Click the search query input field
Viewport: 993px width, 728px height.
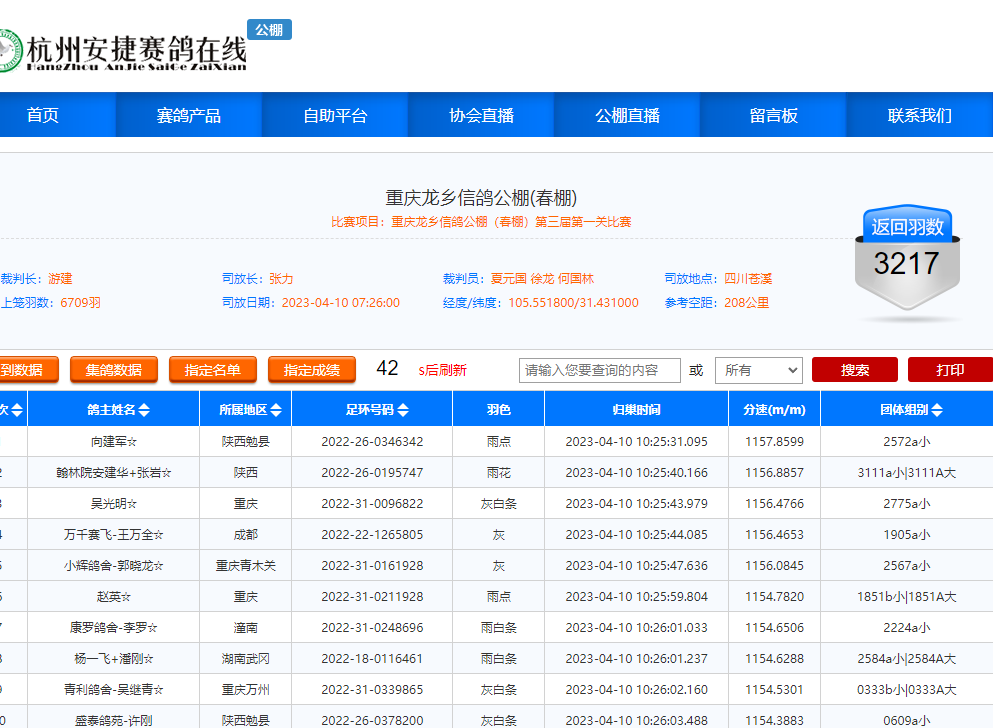tap(599, 370)
